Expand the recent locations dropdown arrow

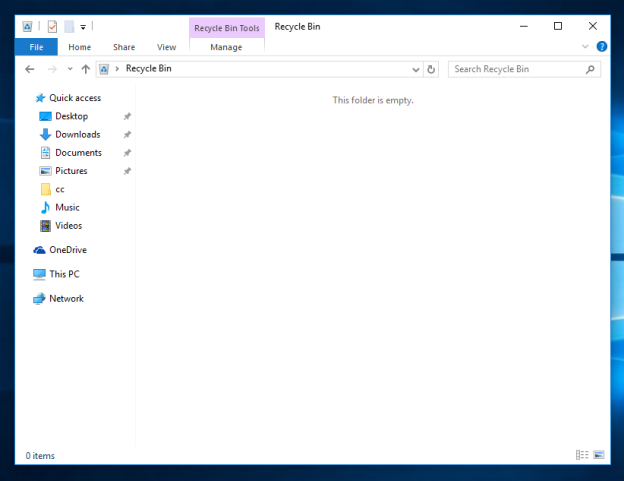70,69
